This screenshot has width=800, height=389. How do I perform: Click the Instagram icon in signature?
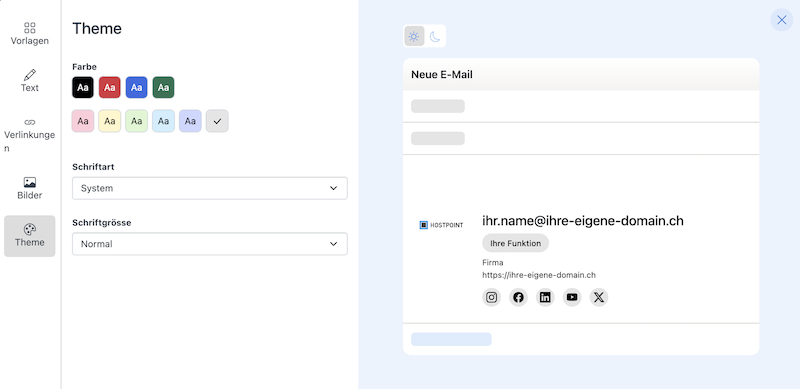coord(491,297)
